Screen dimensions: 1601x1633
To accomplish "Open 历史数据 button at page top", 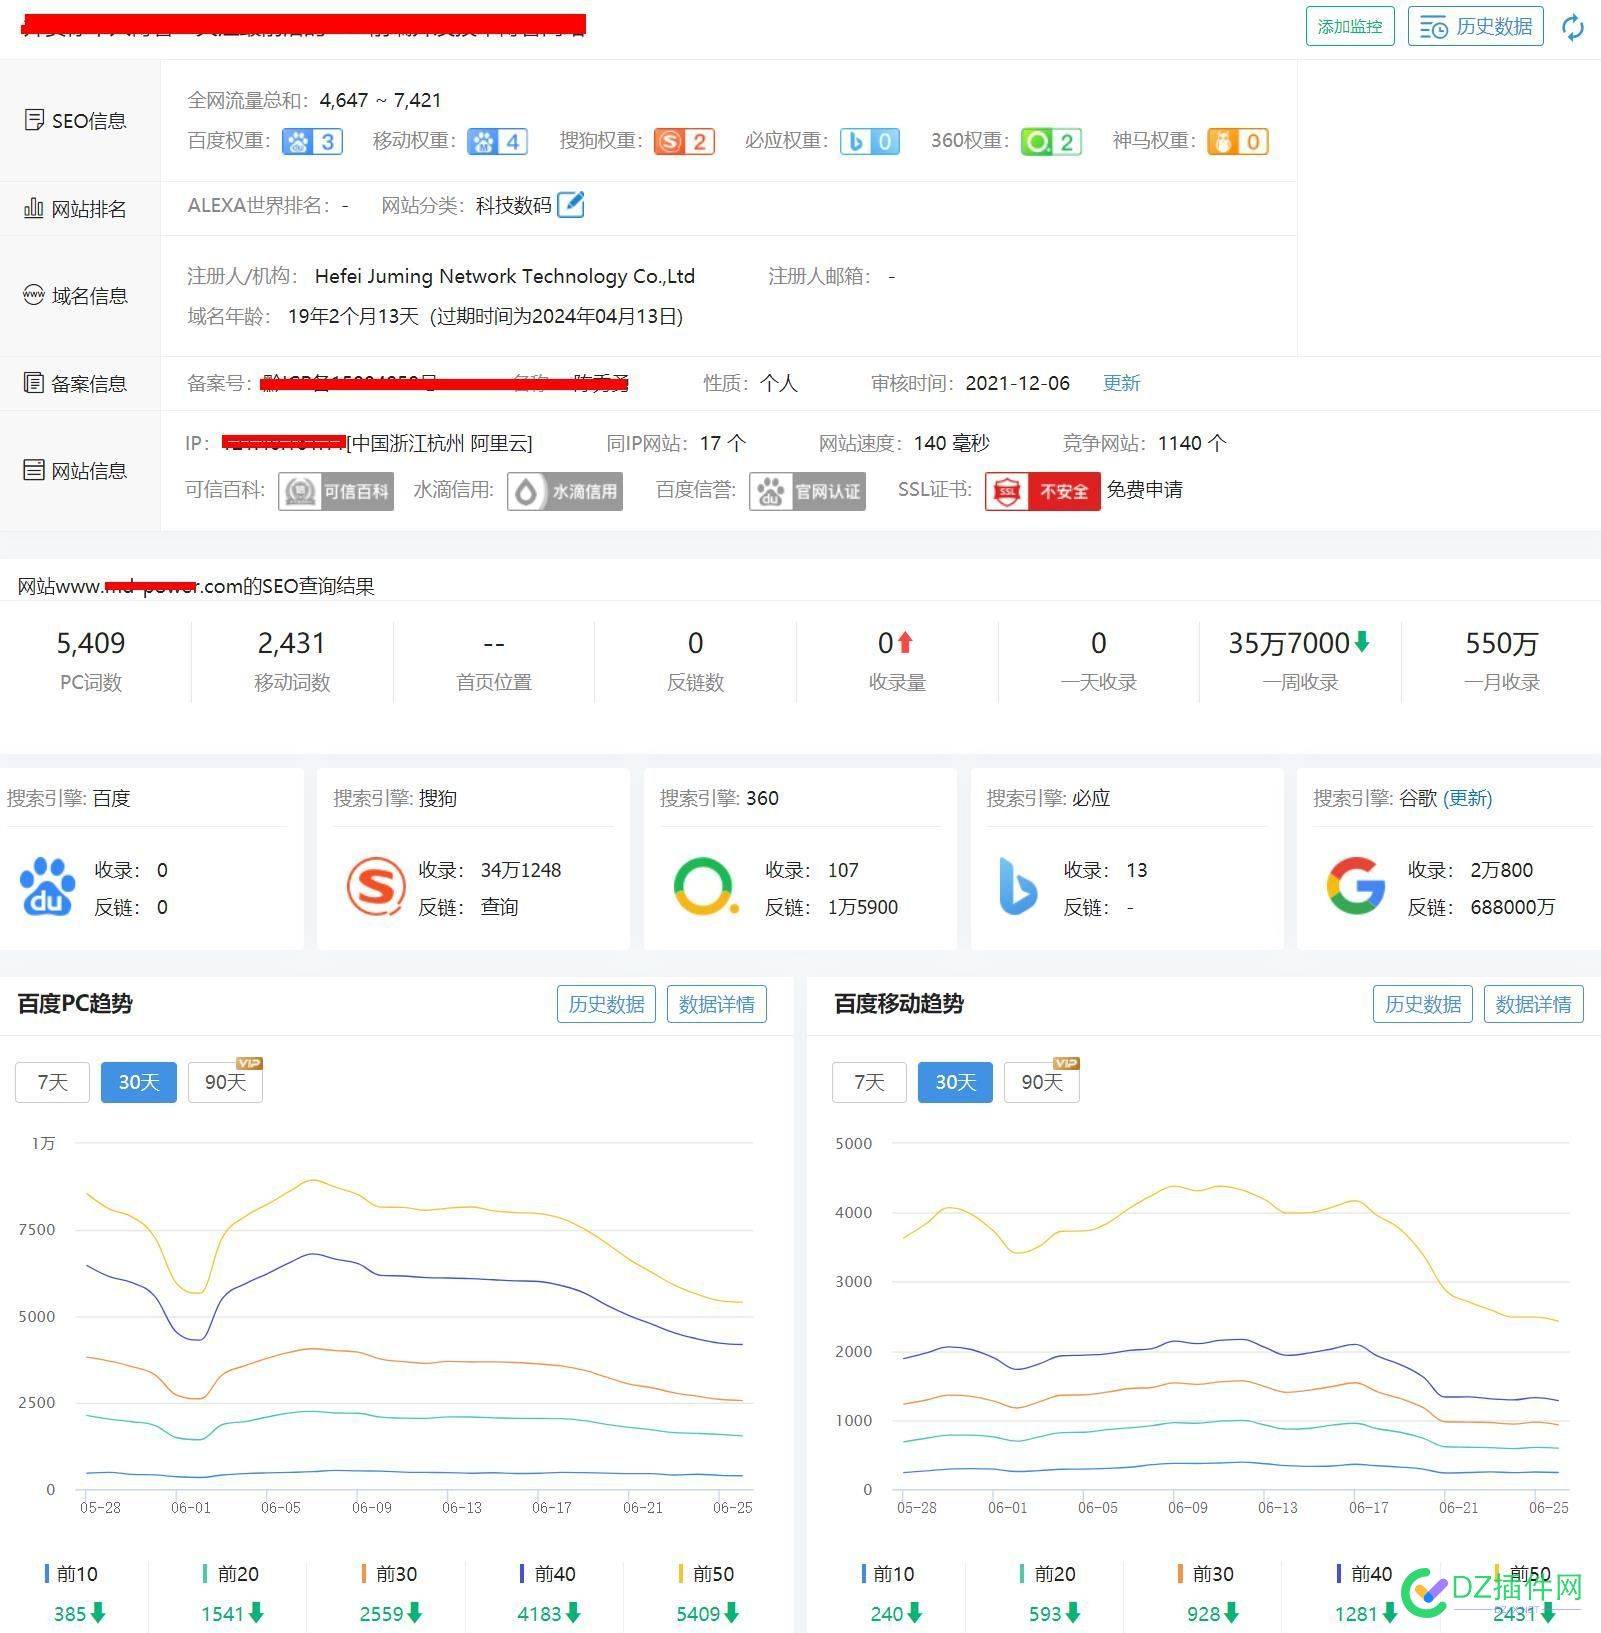I will pyautogui.click(x=1475, y=26).
